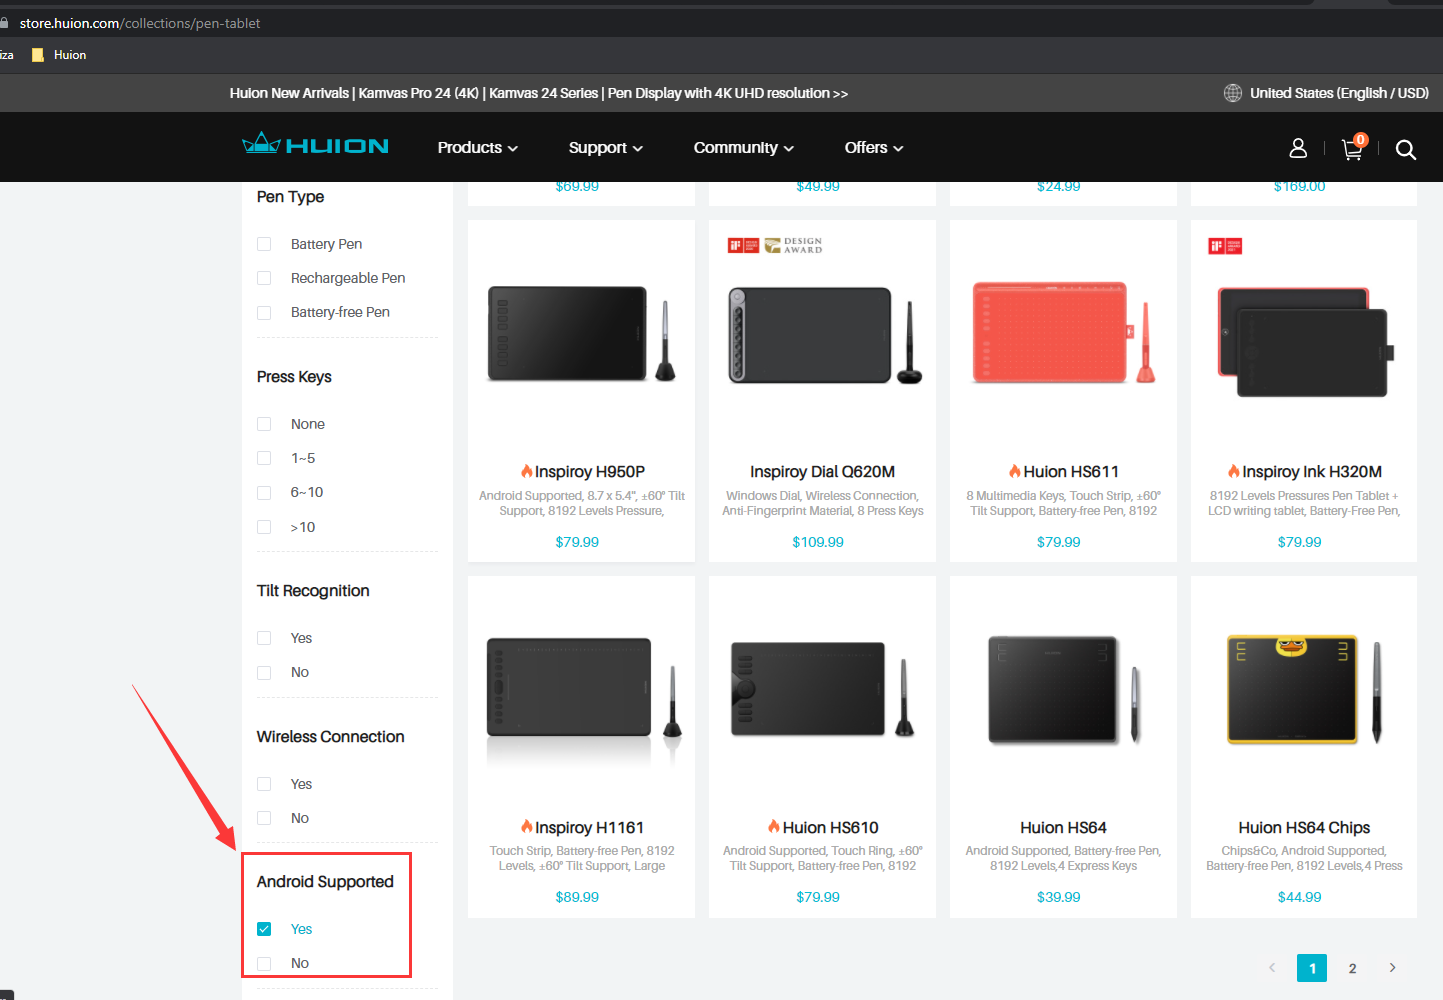Viewport: 1443px width, 1000px height.
Task: Click the flame icon beside Huion HS610
Action: point(774,826)
